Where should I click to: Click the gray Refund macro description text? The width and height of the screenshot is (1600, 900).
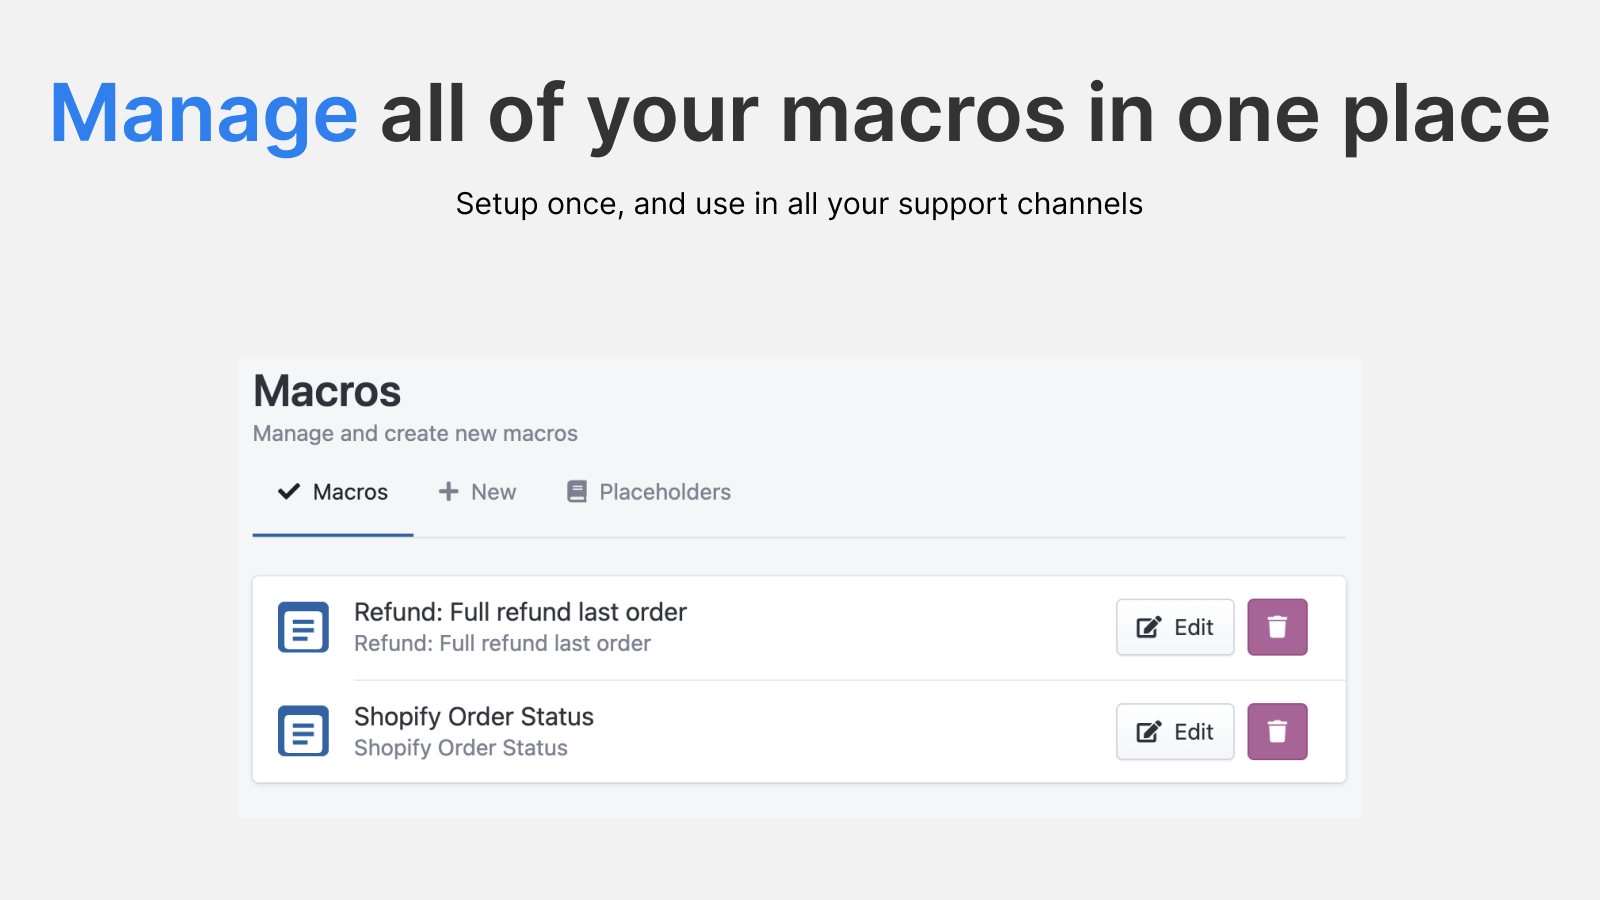pos(502,643)
